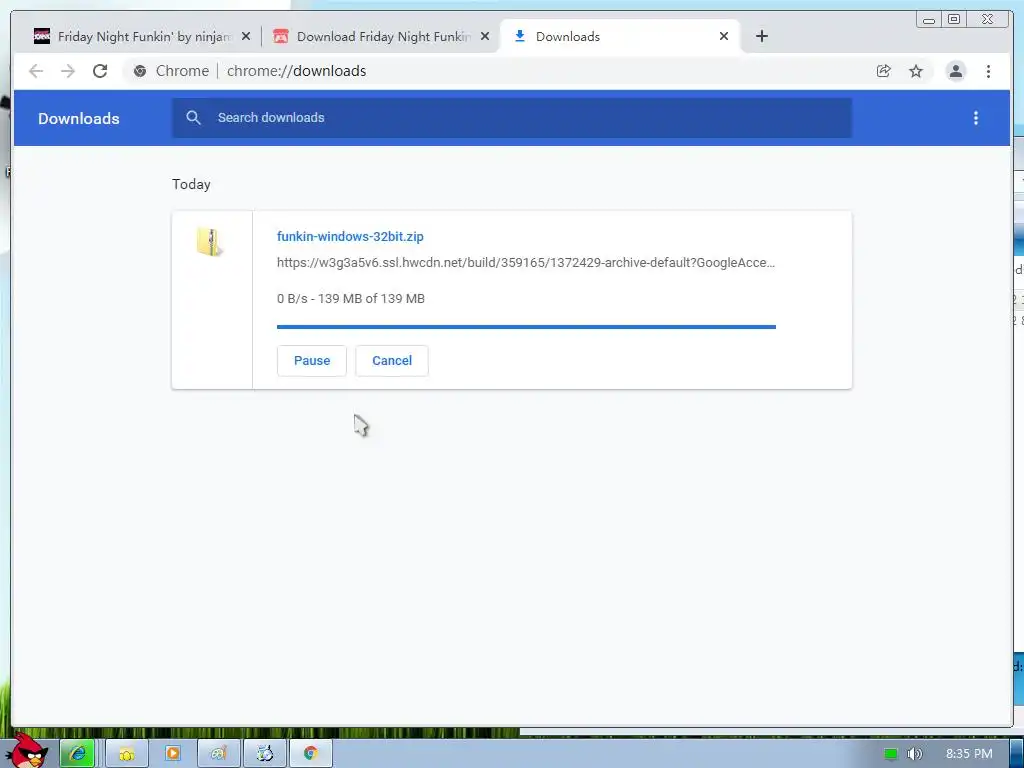Screen dimensions: 1024x768
Task: Open Chrome's three-dot main menu
Action: click(989, 71)
